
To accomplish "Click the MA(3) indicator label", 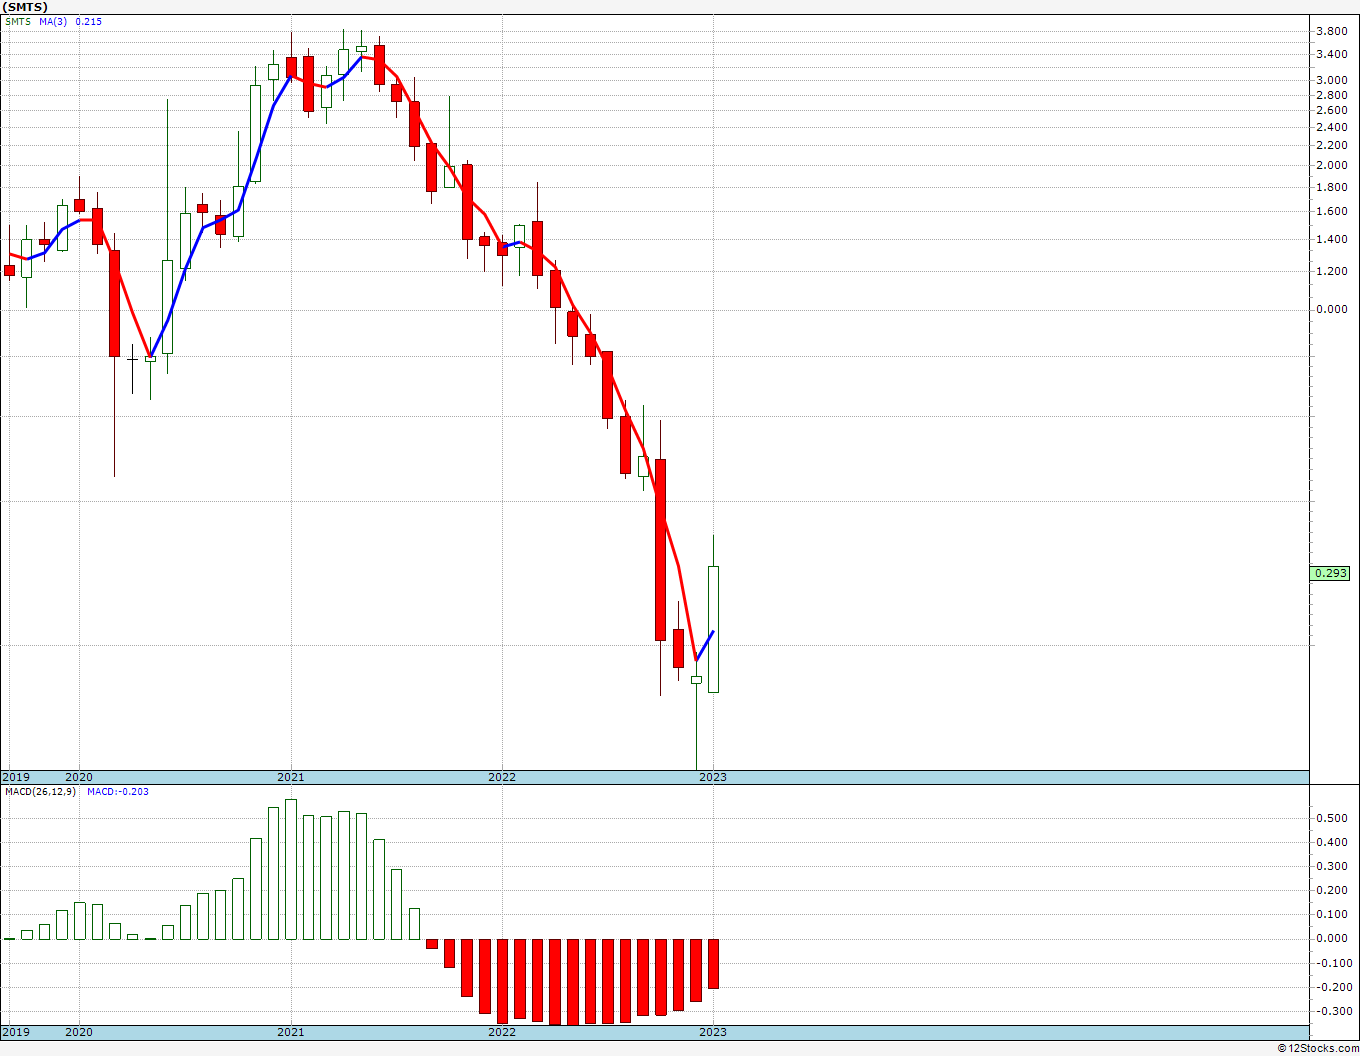I will [x=54, y=21].
